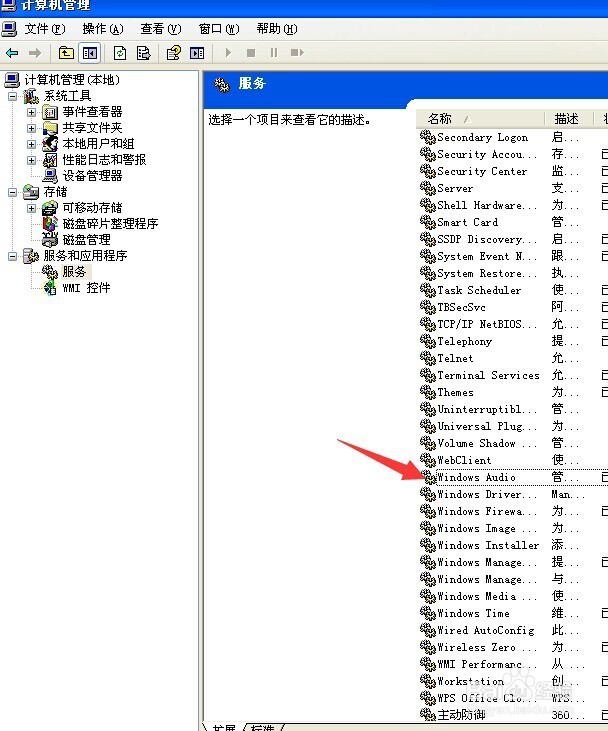The height and width of the screenshot is (731, 608).
Task: Switch to the 标准 tab
Action: 263,727
